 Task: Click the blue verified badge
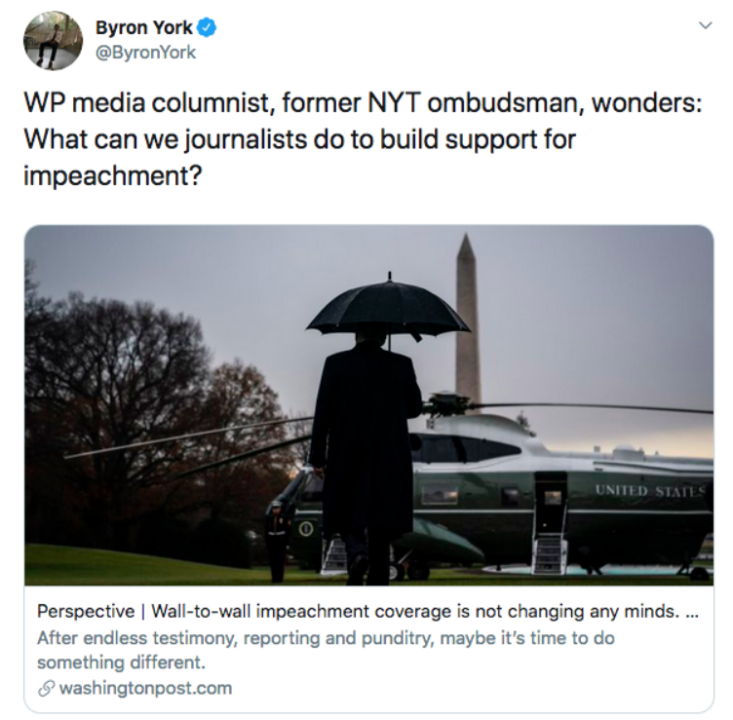pyautogui.click(x=207, y=28)
